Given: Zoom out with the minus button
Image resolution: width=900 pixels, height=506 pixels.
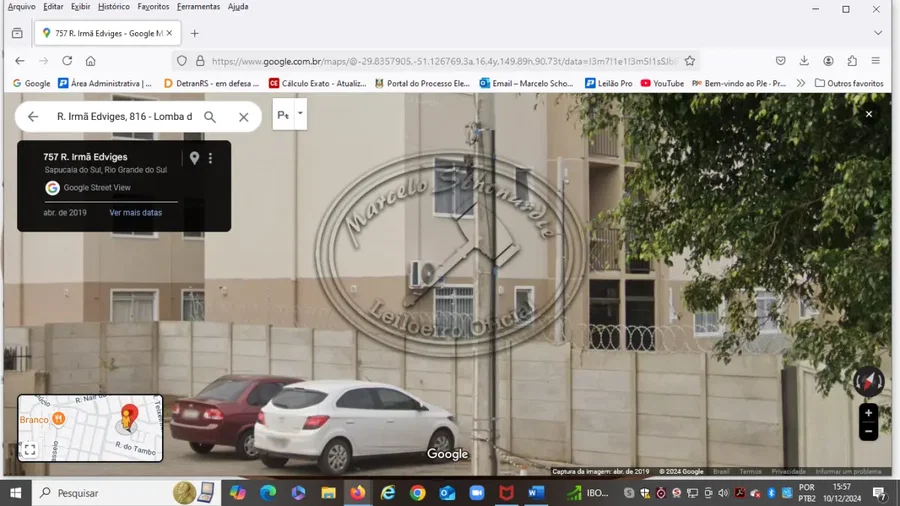Looking at the screenshot, I should click(868, 431).
